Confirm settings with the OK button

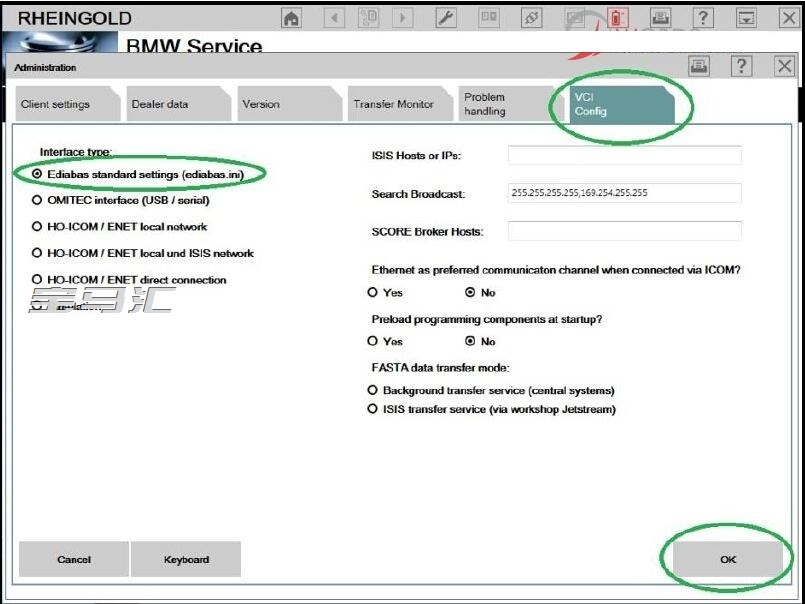tap(728, 559)
